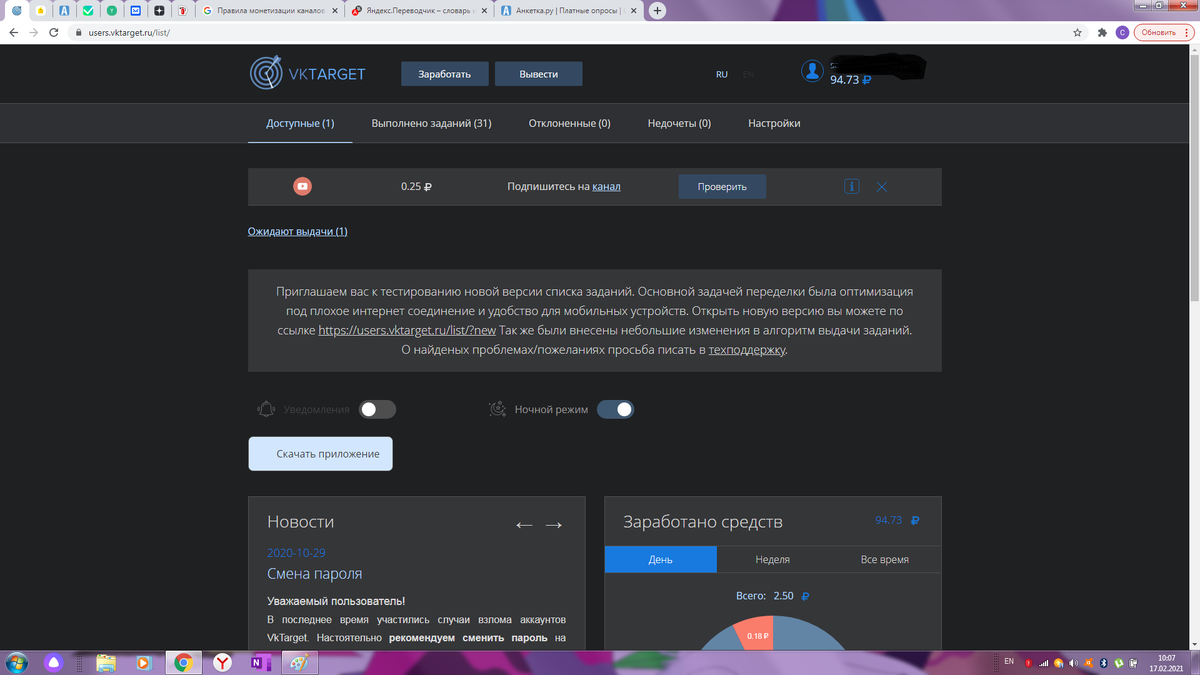Click the volume speaker tray icon

(x=1073, y=662)
